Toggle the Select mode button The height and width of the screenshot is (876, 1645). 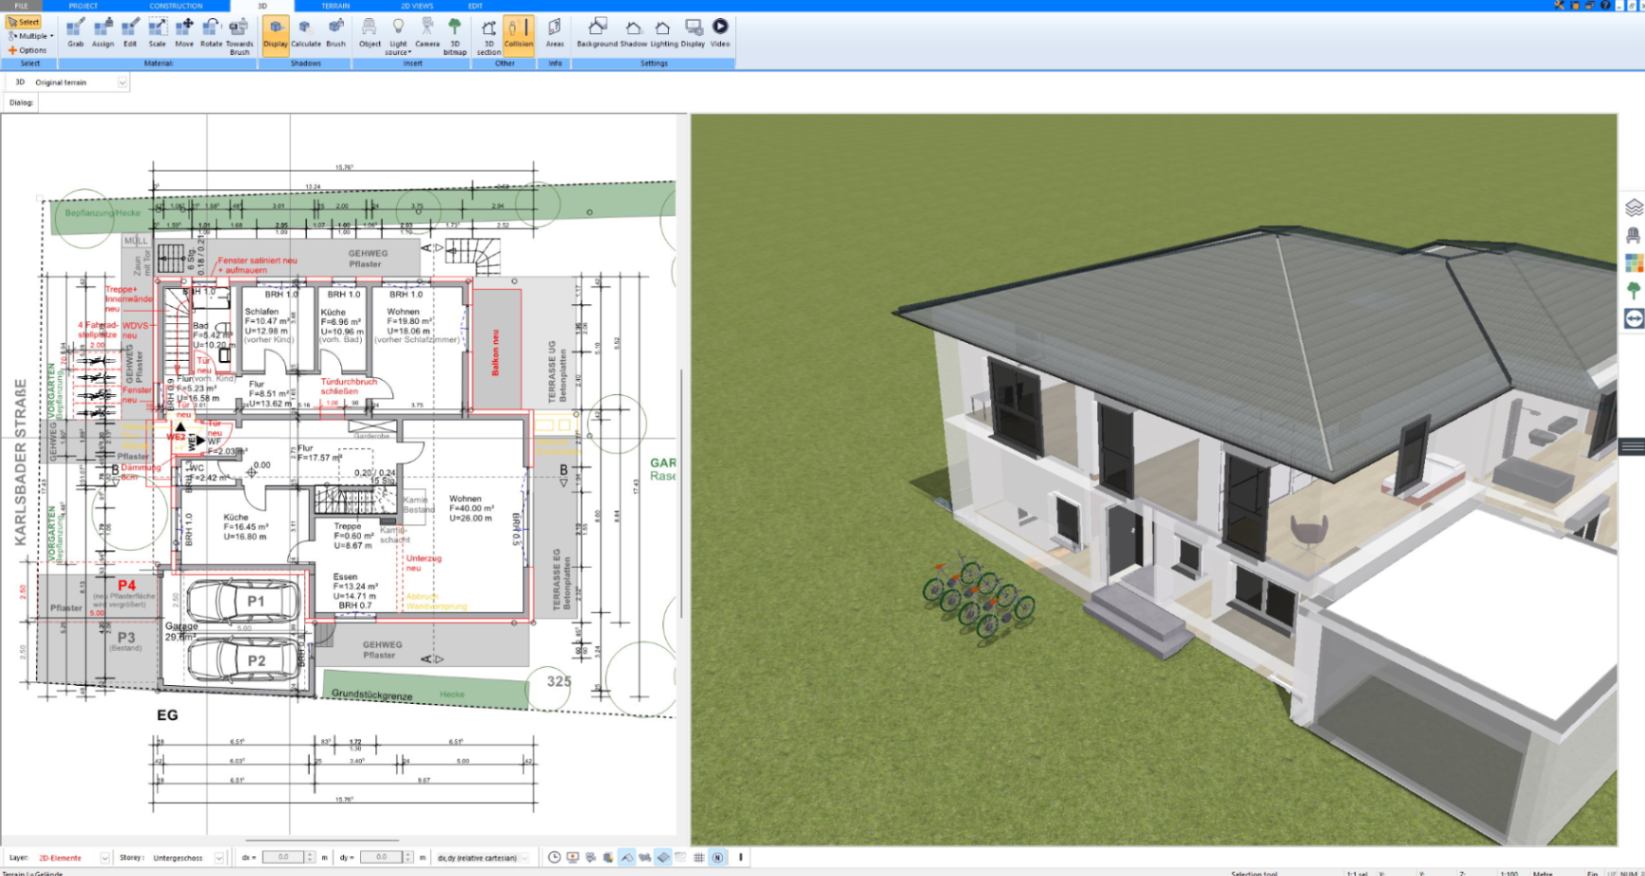(x=24, y=22)
